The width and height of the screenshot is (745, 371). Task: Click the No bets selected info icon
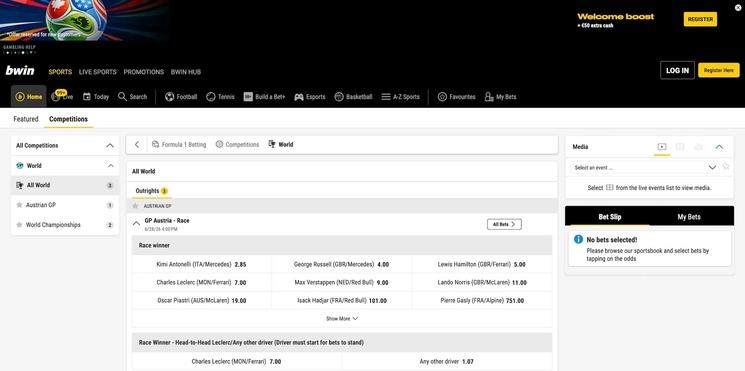pos(578,239)
